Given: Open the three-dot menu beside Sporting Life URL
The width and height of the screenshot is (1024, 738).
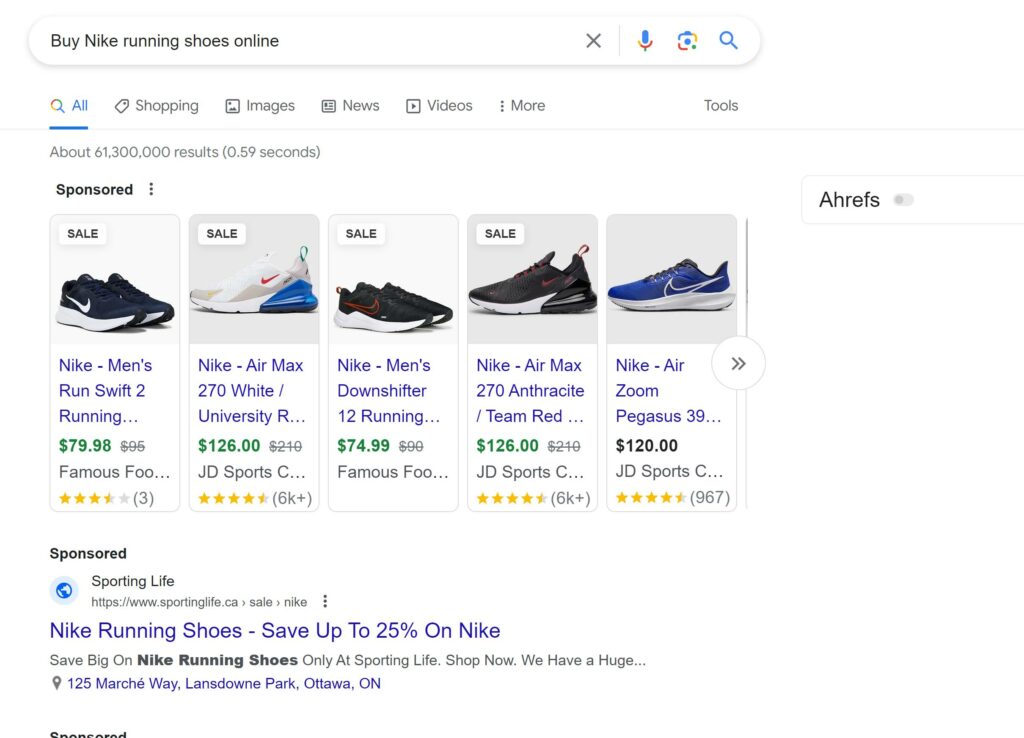Looking at the screenshot, I should [x=325, y=601].
